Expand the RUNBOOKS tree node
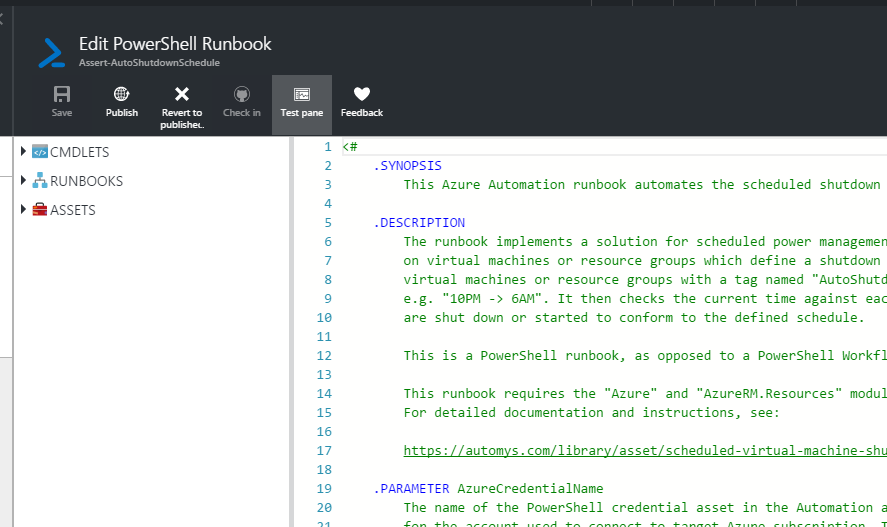This screenshot has height=527, width=887. point(23,180)
